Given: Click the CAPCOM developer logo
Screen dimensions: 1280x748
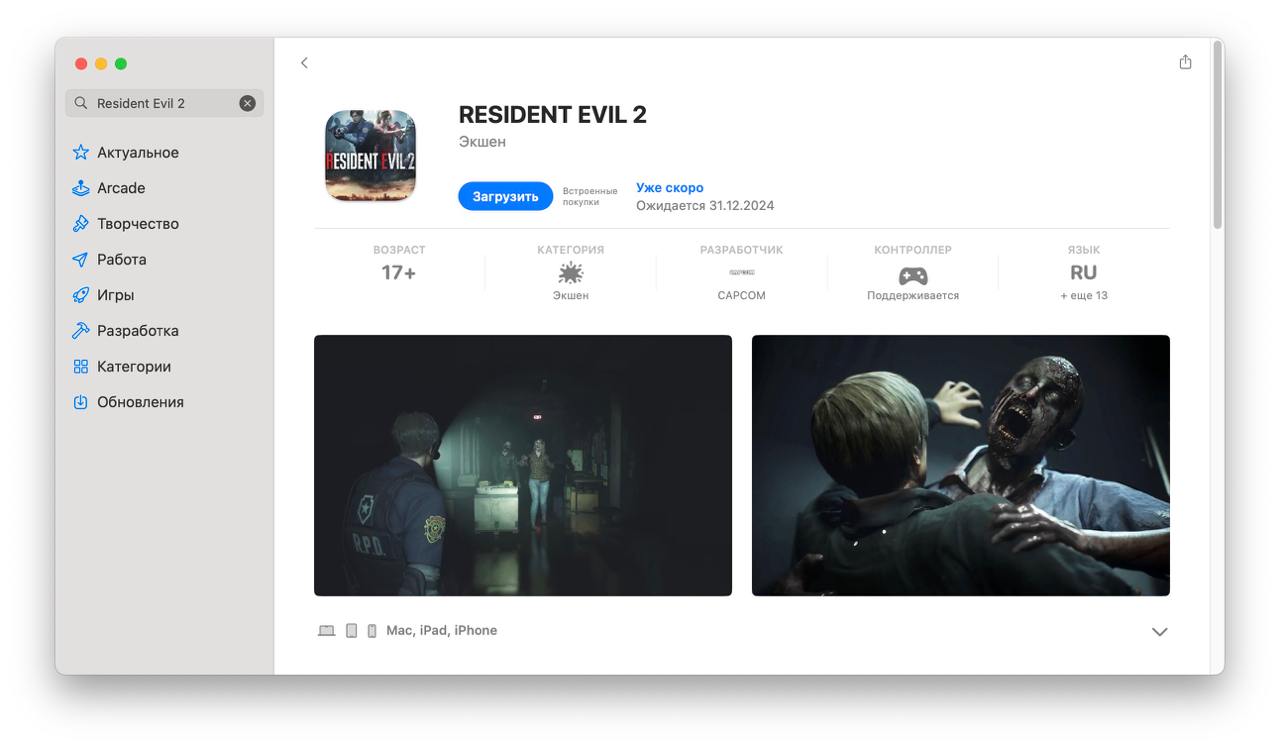Looking at the screenshot, I should tap(742, 272).
